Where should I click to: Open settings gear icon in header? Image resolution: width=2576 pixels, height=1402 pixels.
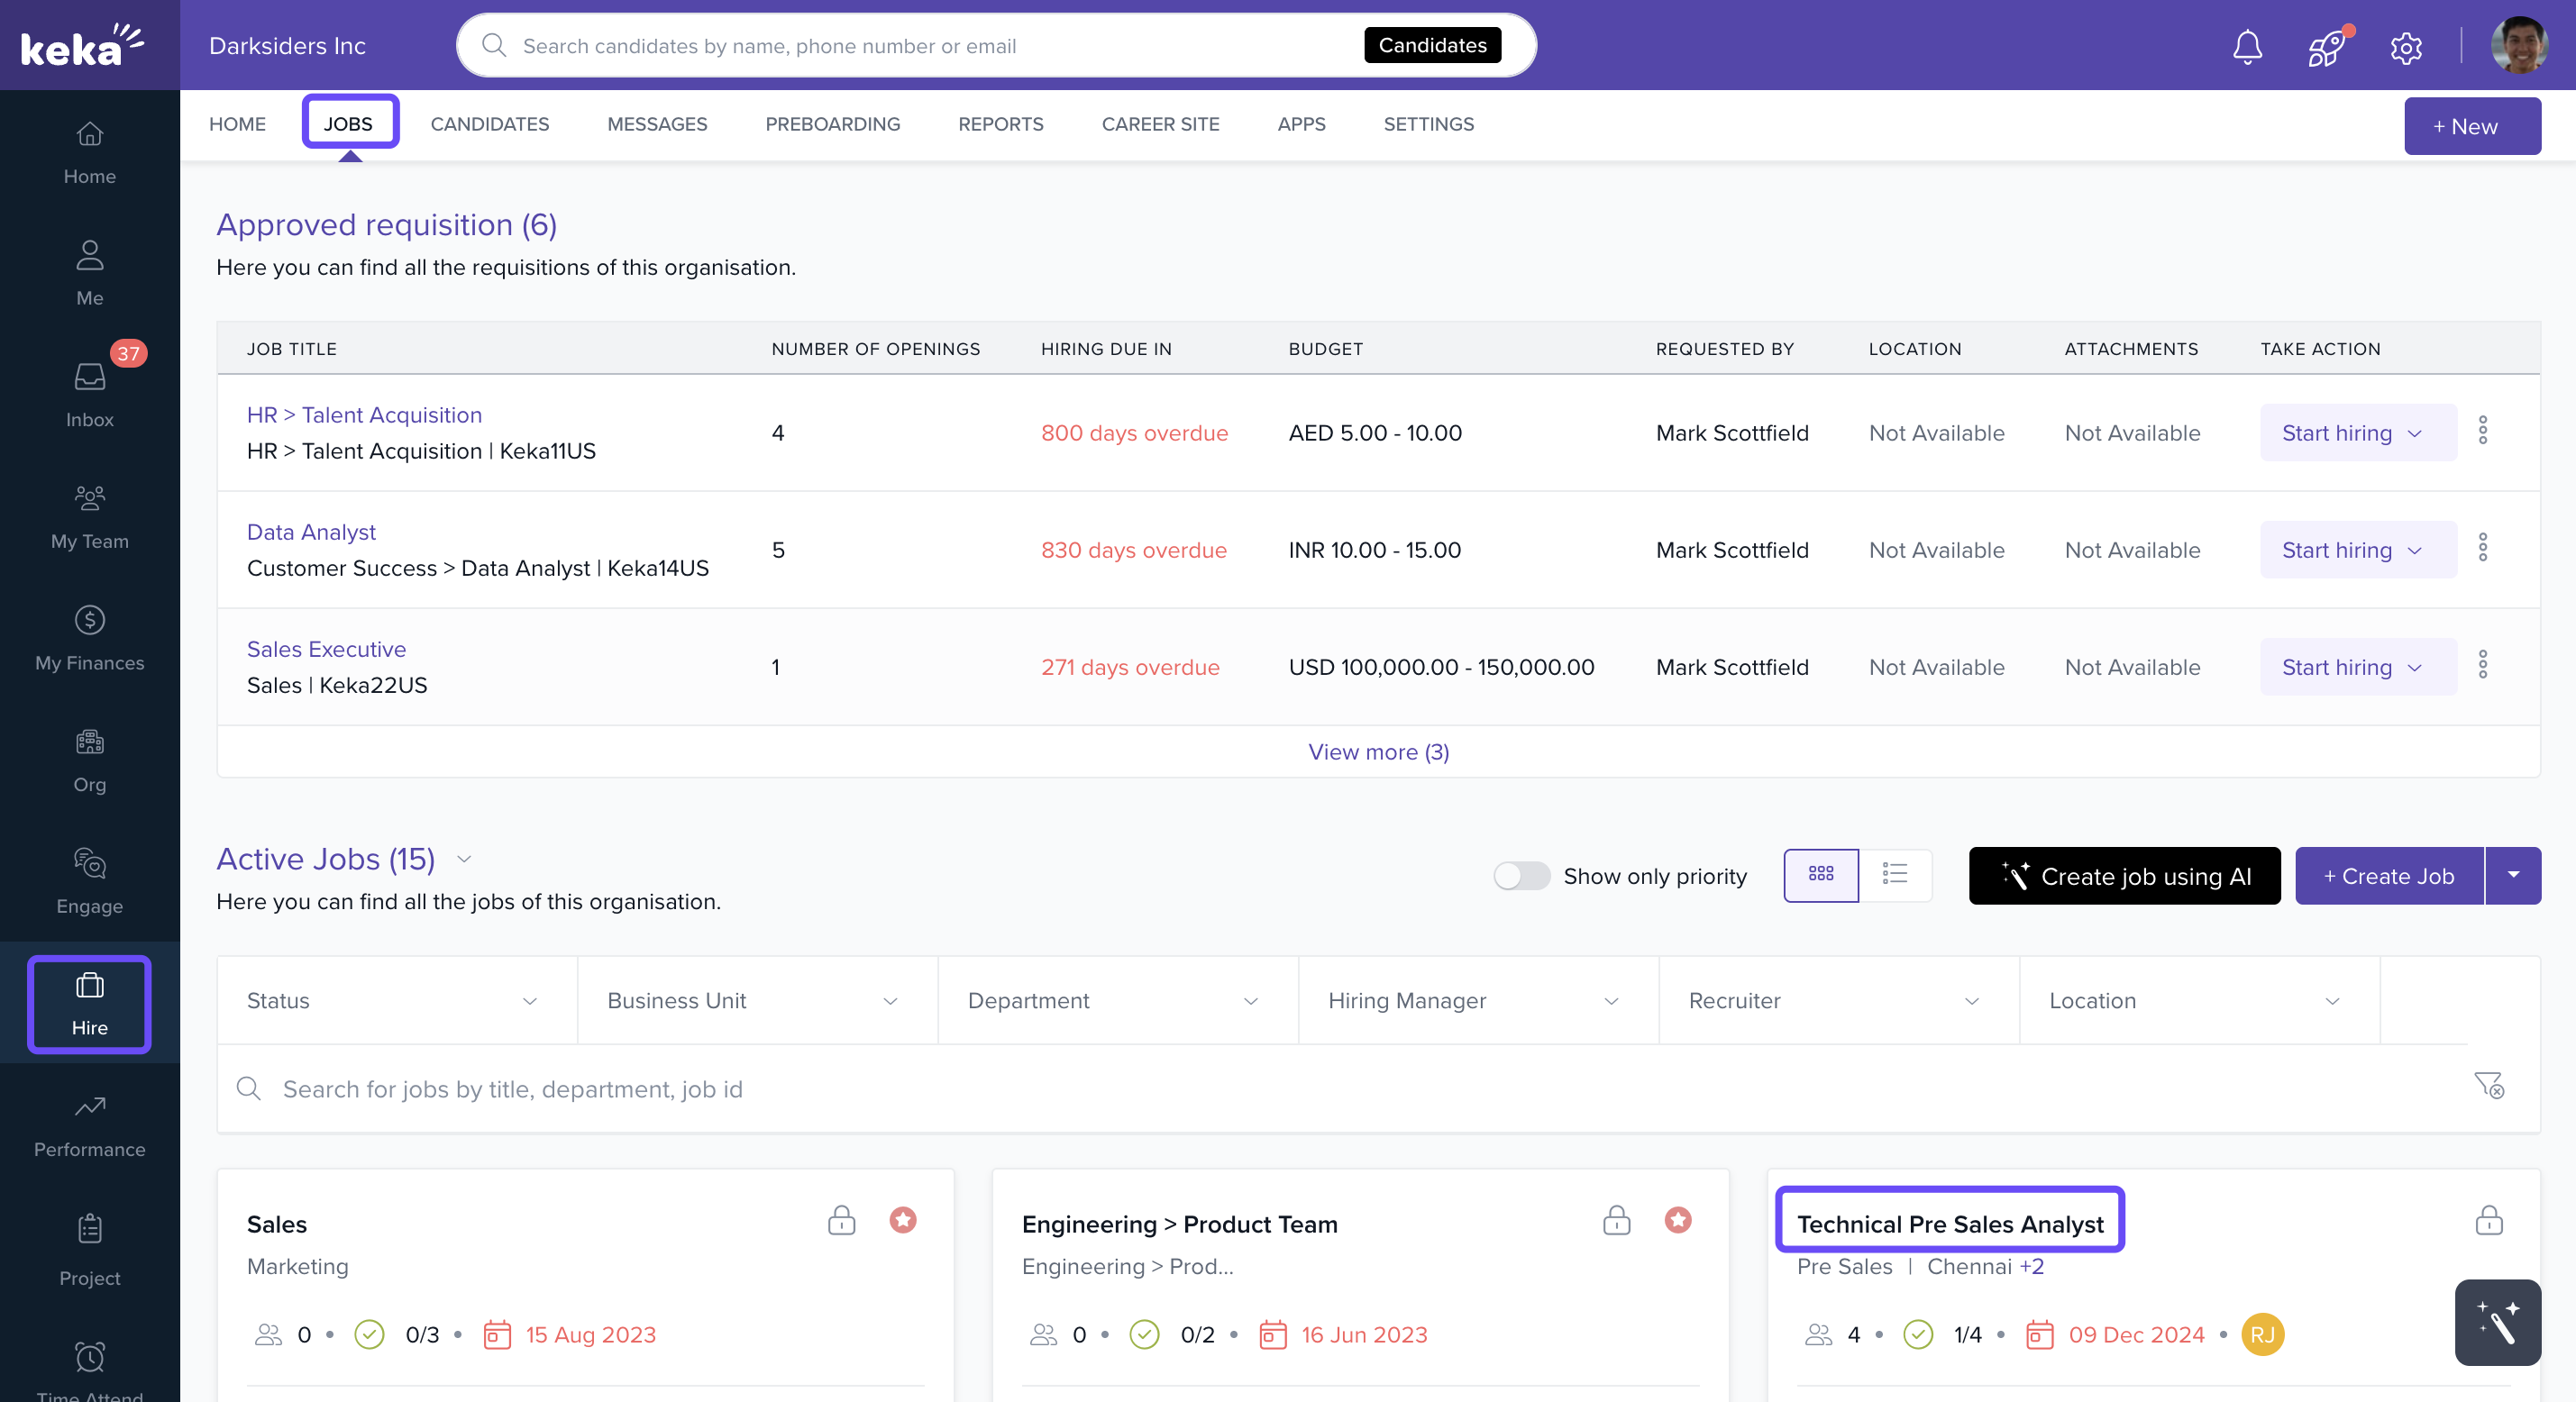click(2405, 47)
